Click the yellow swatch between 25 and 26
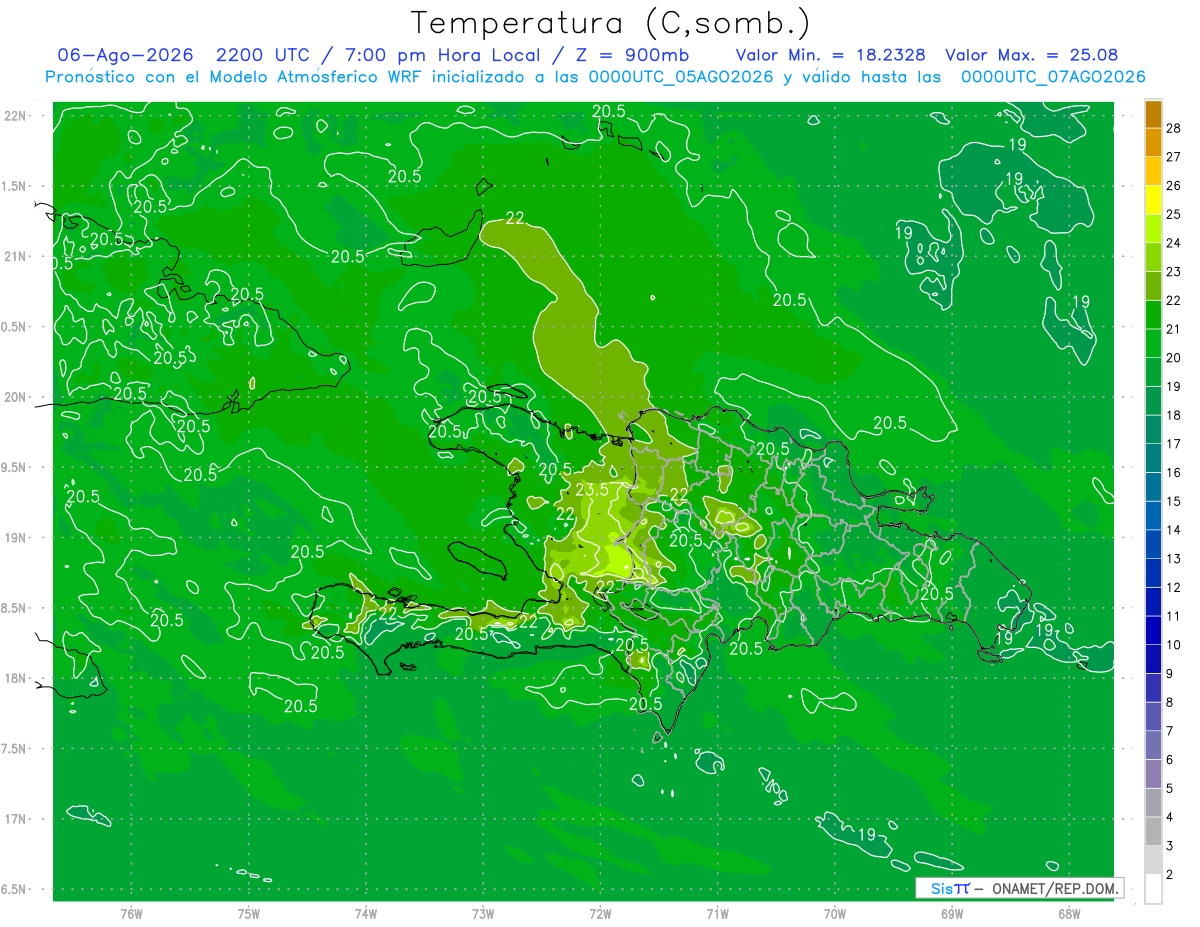1200x927 pixels. (x=1153, y=200)
